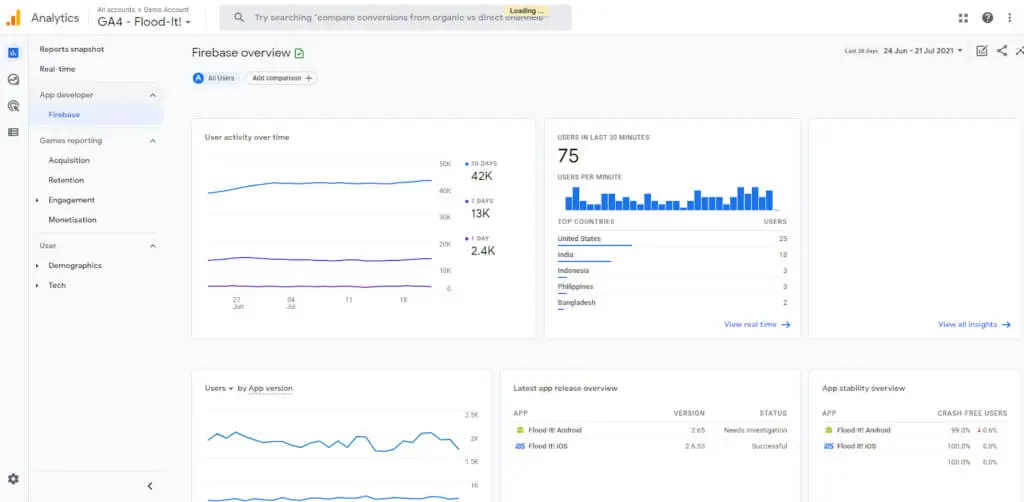Viewport: 1024px width, 502px height.
Task: Open the three-dot more options menu
Action: (1009, 18)
